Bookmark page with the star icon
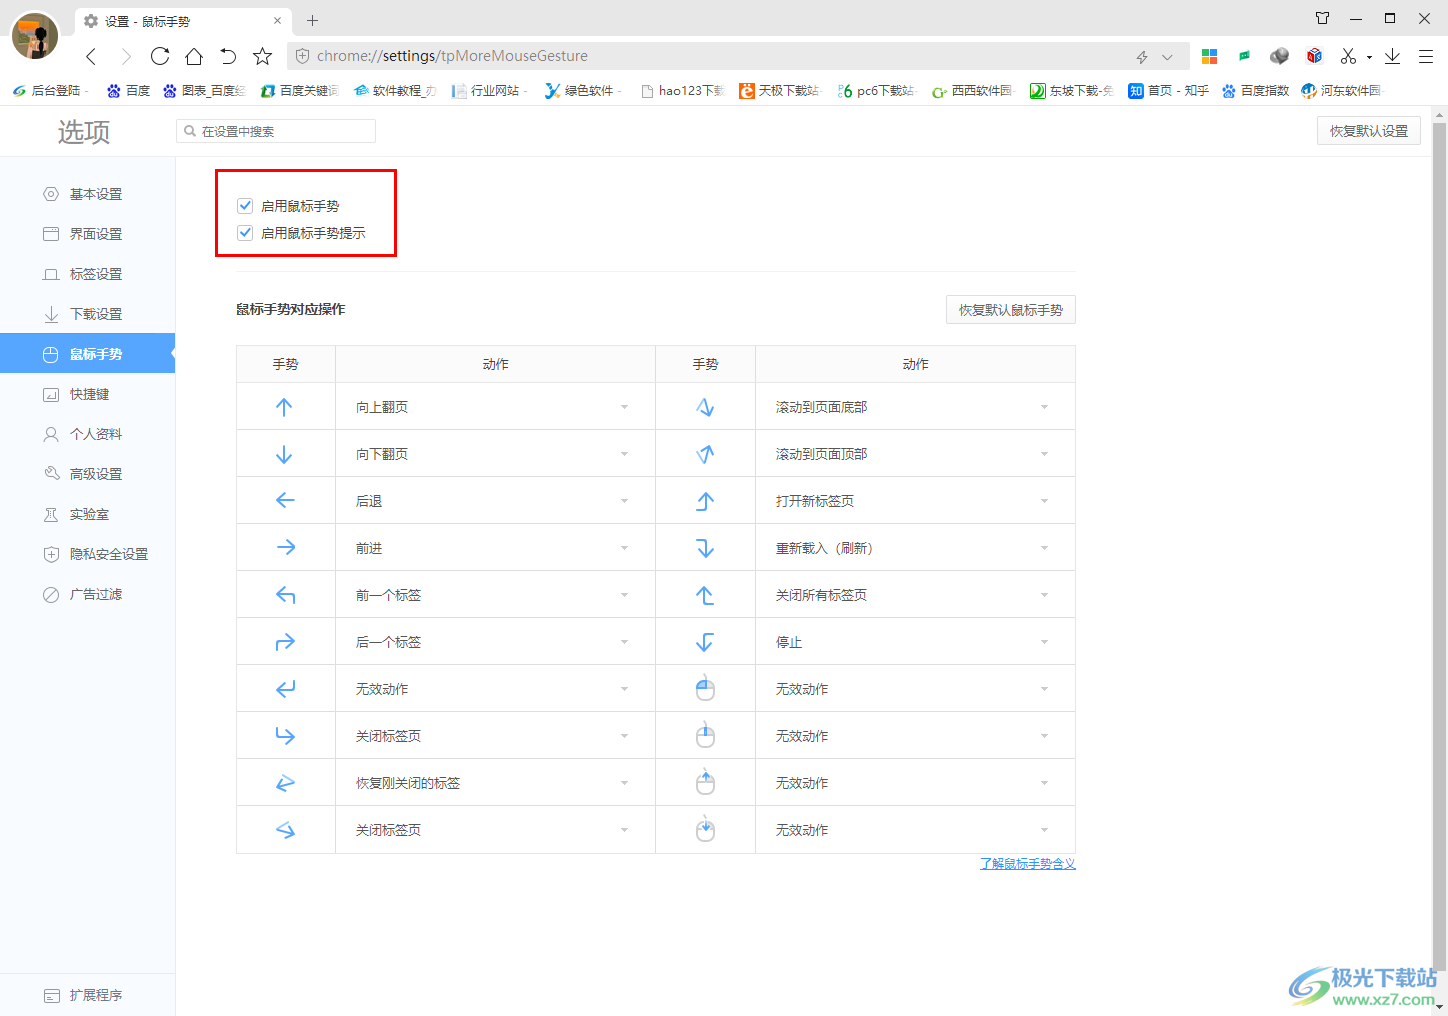Image resolution: width=1448 pixels, height=1016 pixels. click(262, 56)
